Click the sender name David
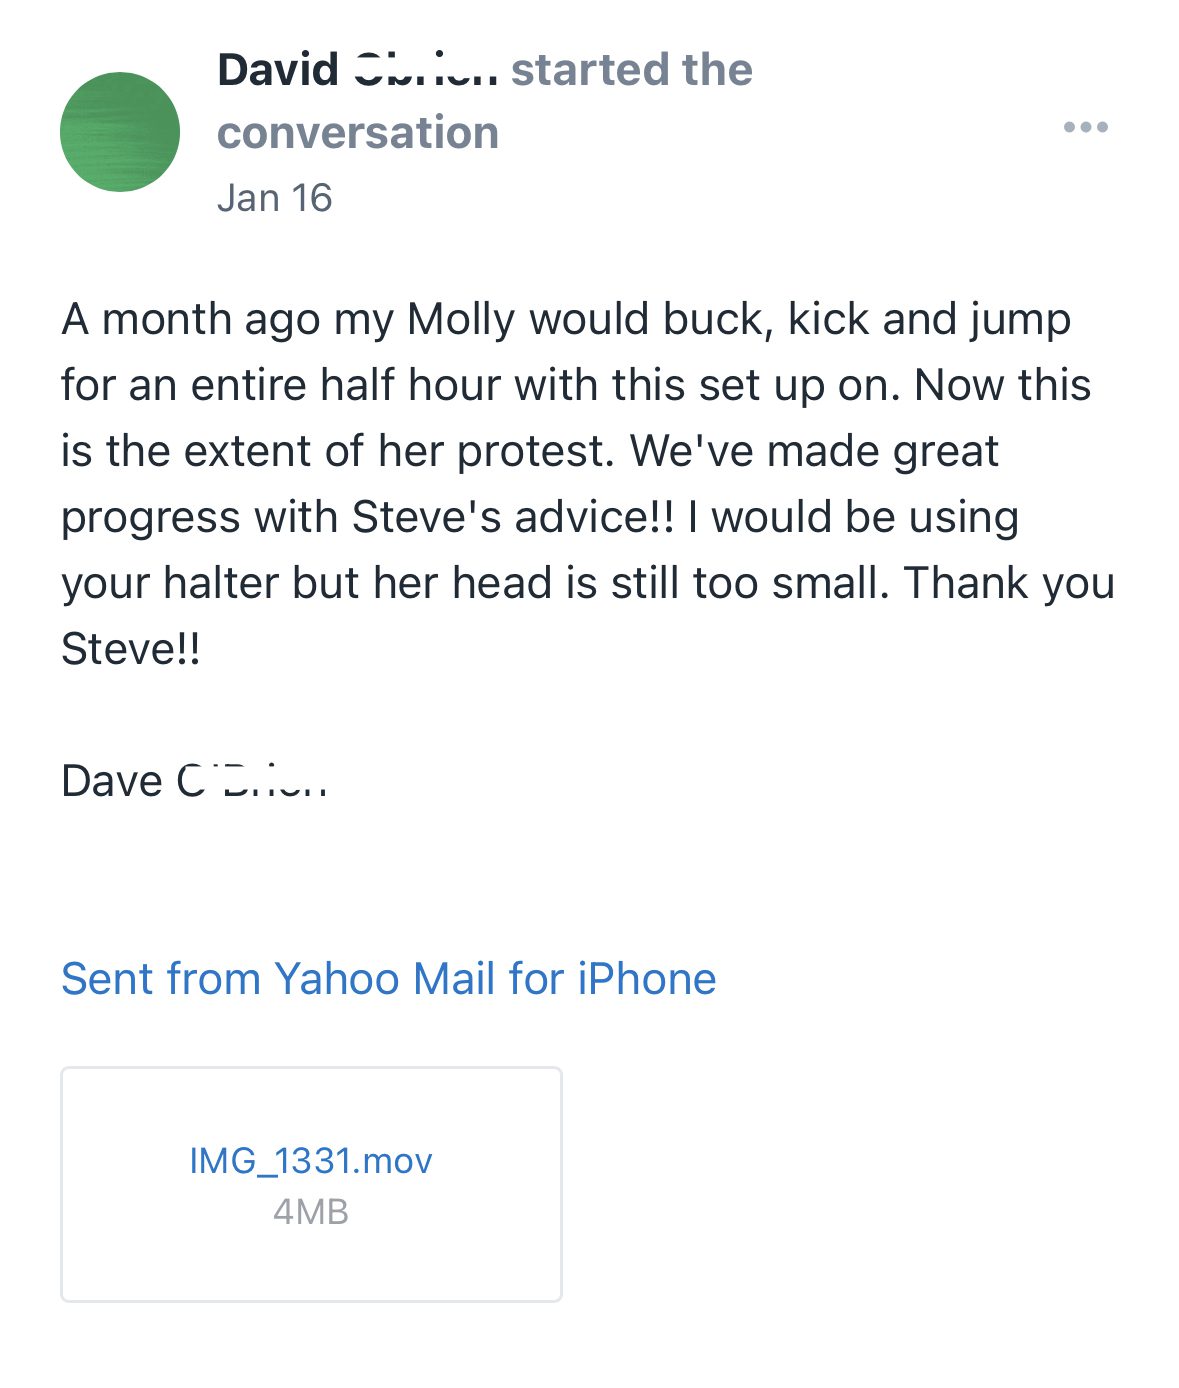This screenshot has width=1179, height=1388. tap(278, 69)
